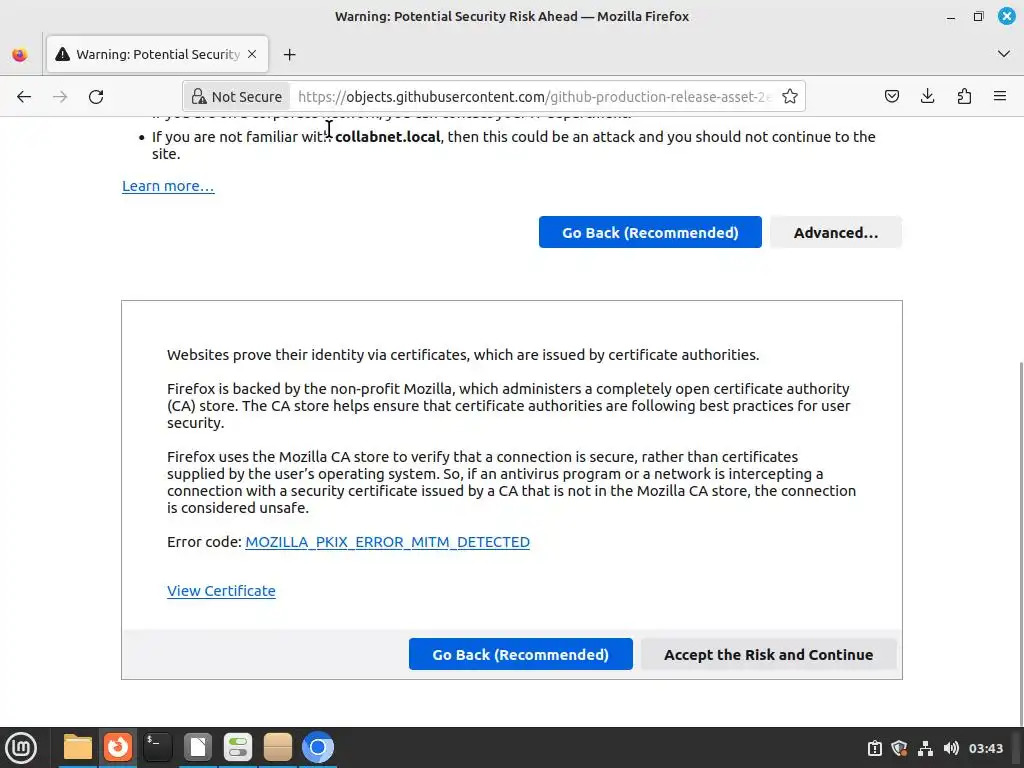Switch to Firefox in the taskbar
Screen dimensions: 1024x768
[118, 747]
